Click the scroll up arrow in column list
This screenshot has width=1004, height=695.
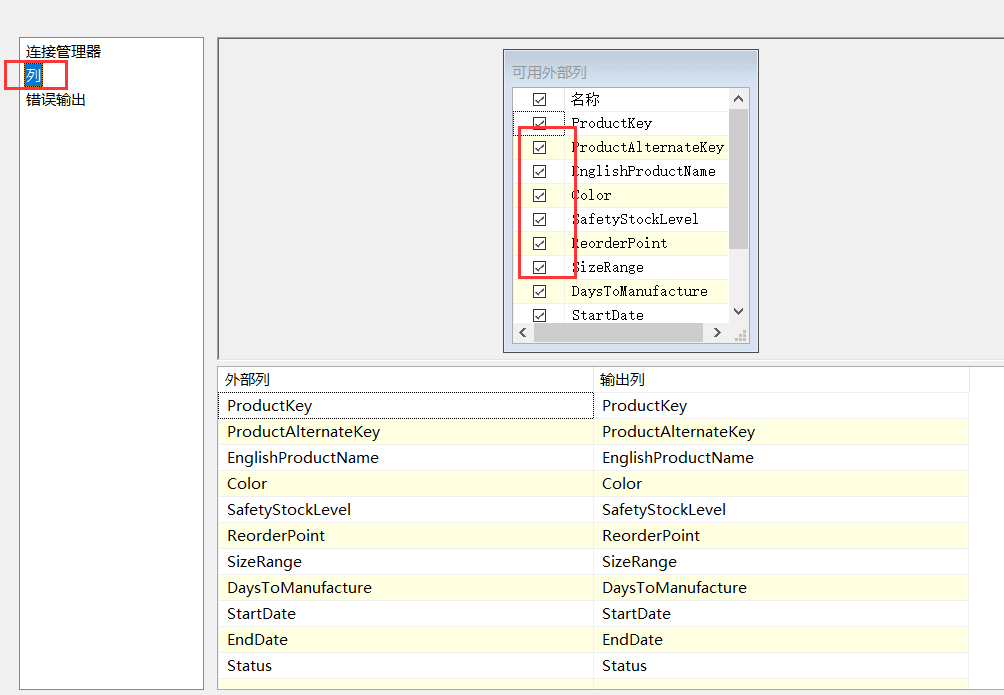[x=738, y=99]
